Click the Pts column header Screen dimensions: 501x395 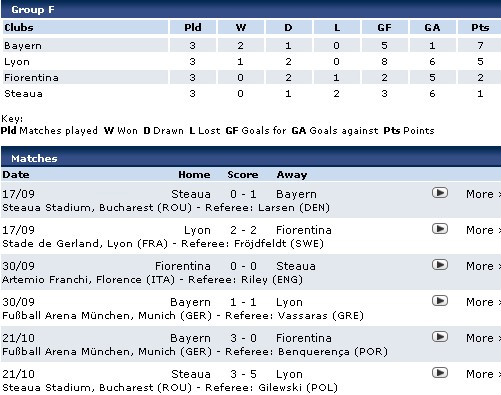pos(480,27)
